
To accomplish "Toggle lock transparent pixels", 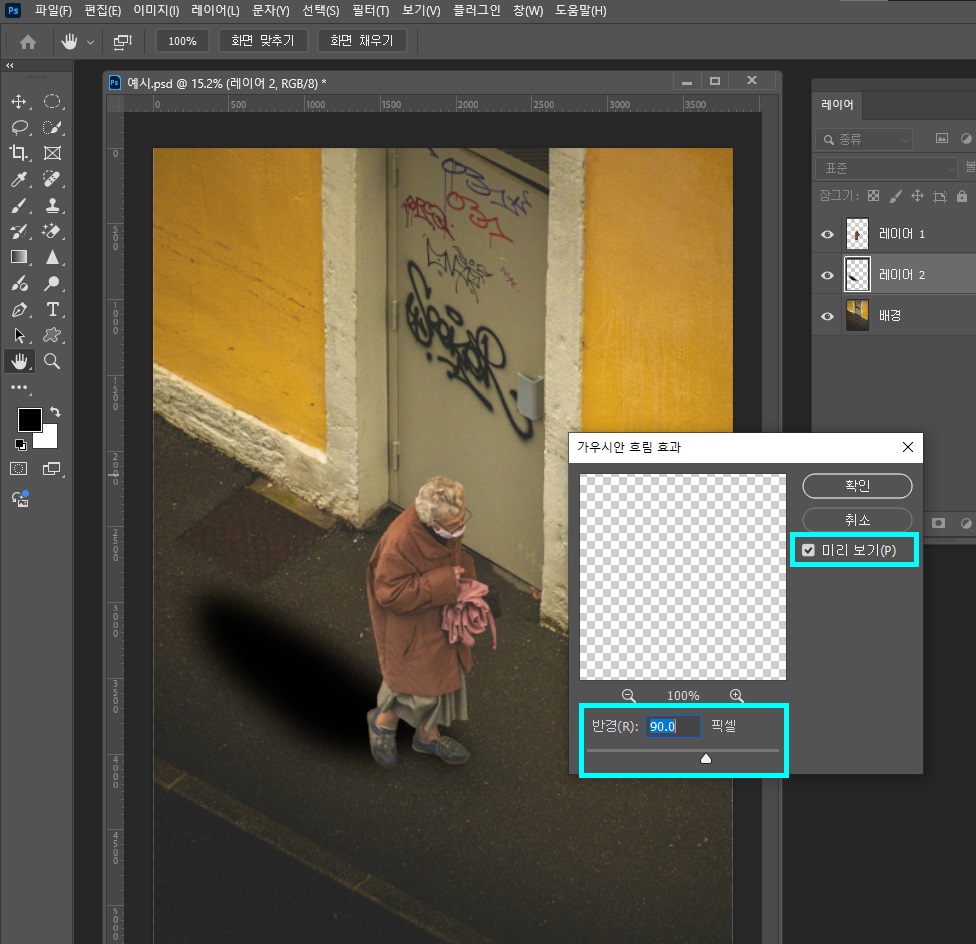I will click(x=873, y=196).
